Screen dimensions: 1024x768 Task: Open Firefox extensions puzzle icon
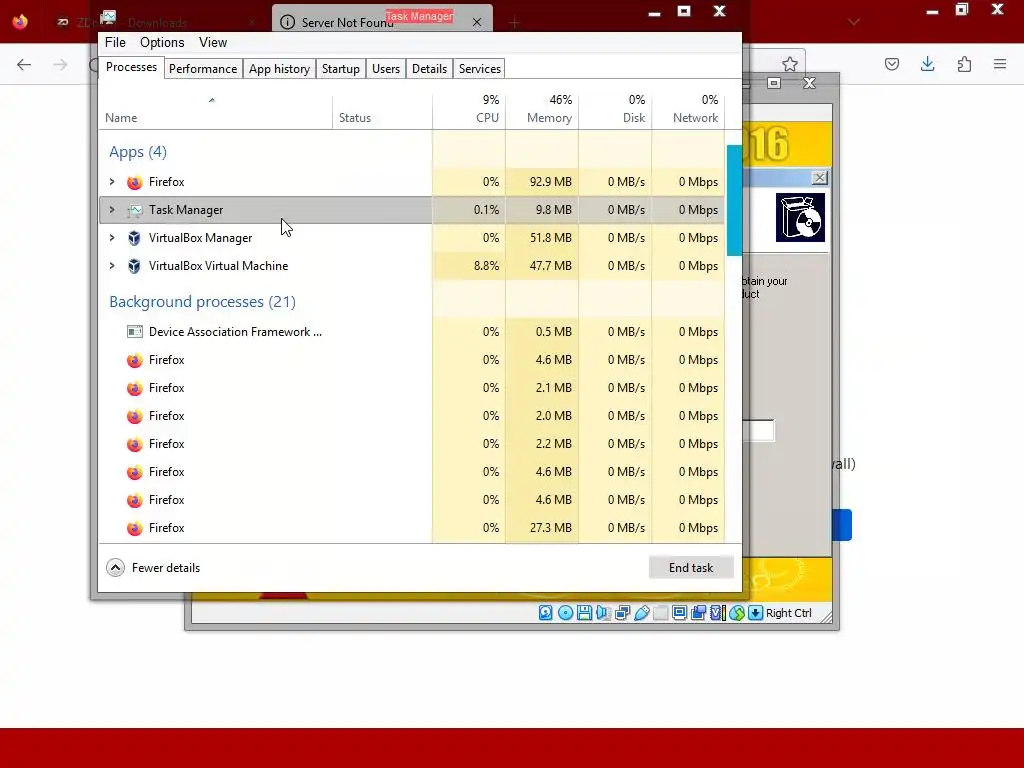coord(964,64)
